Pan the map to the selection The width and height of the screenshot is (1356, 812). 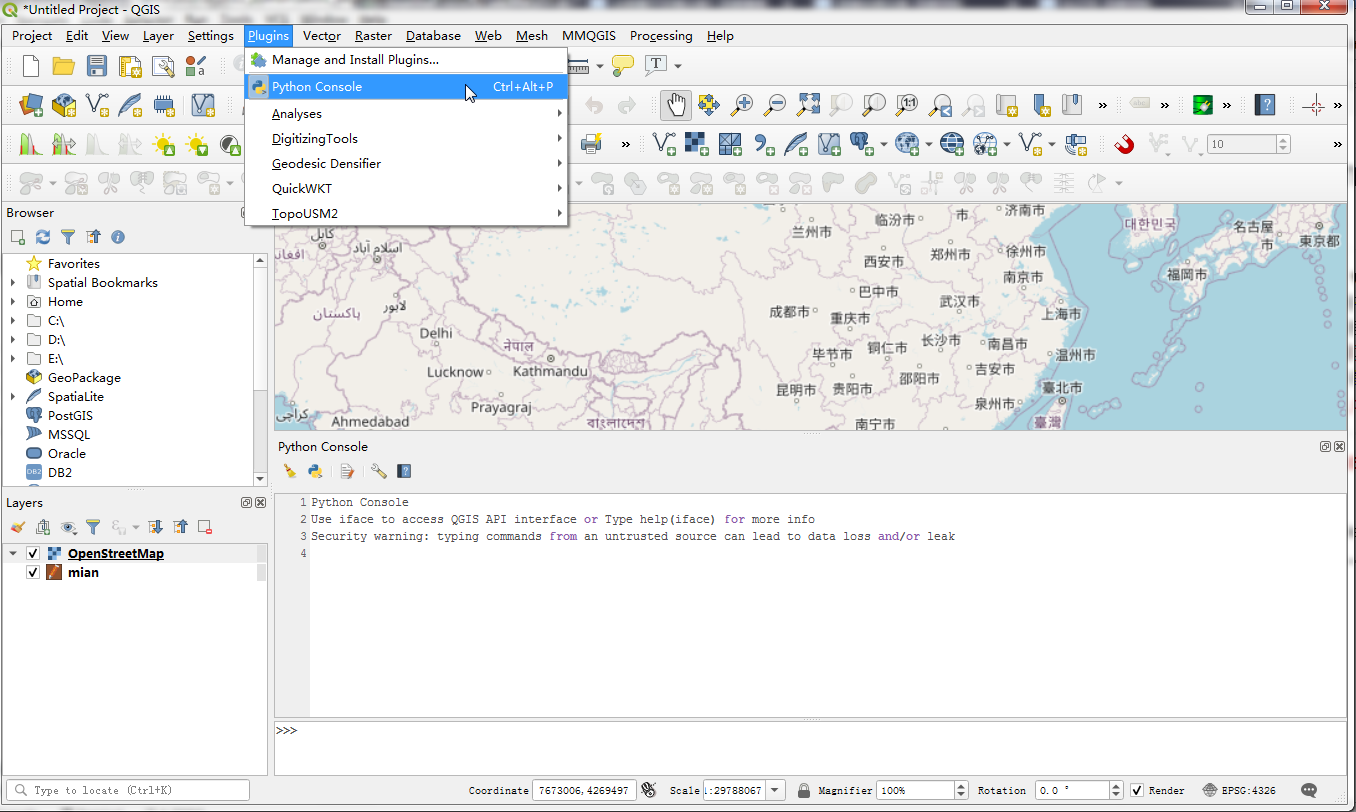coord(709,104)
